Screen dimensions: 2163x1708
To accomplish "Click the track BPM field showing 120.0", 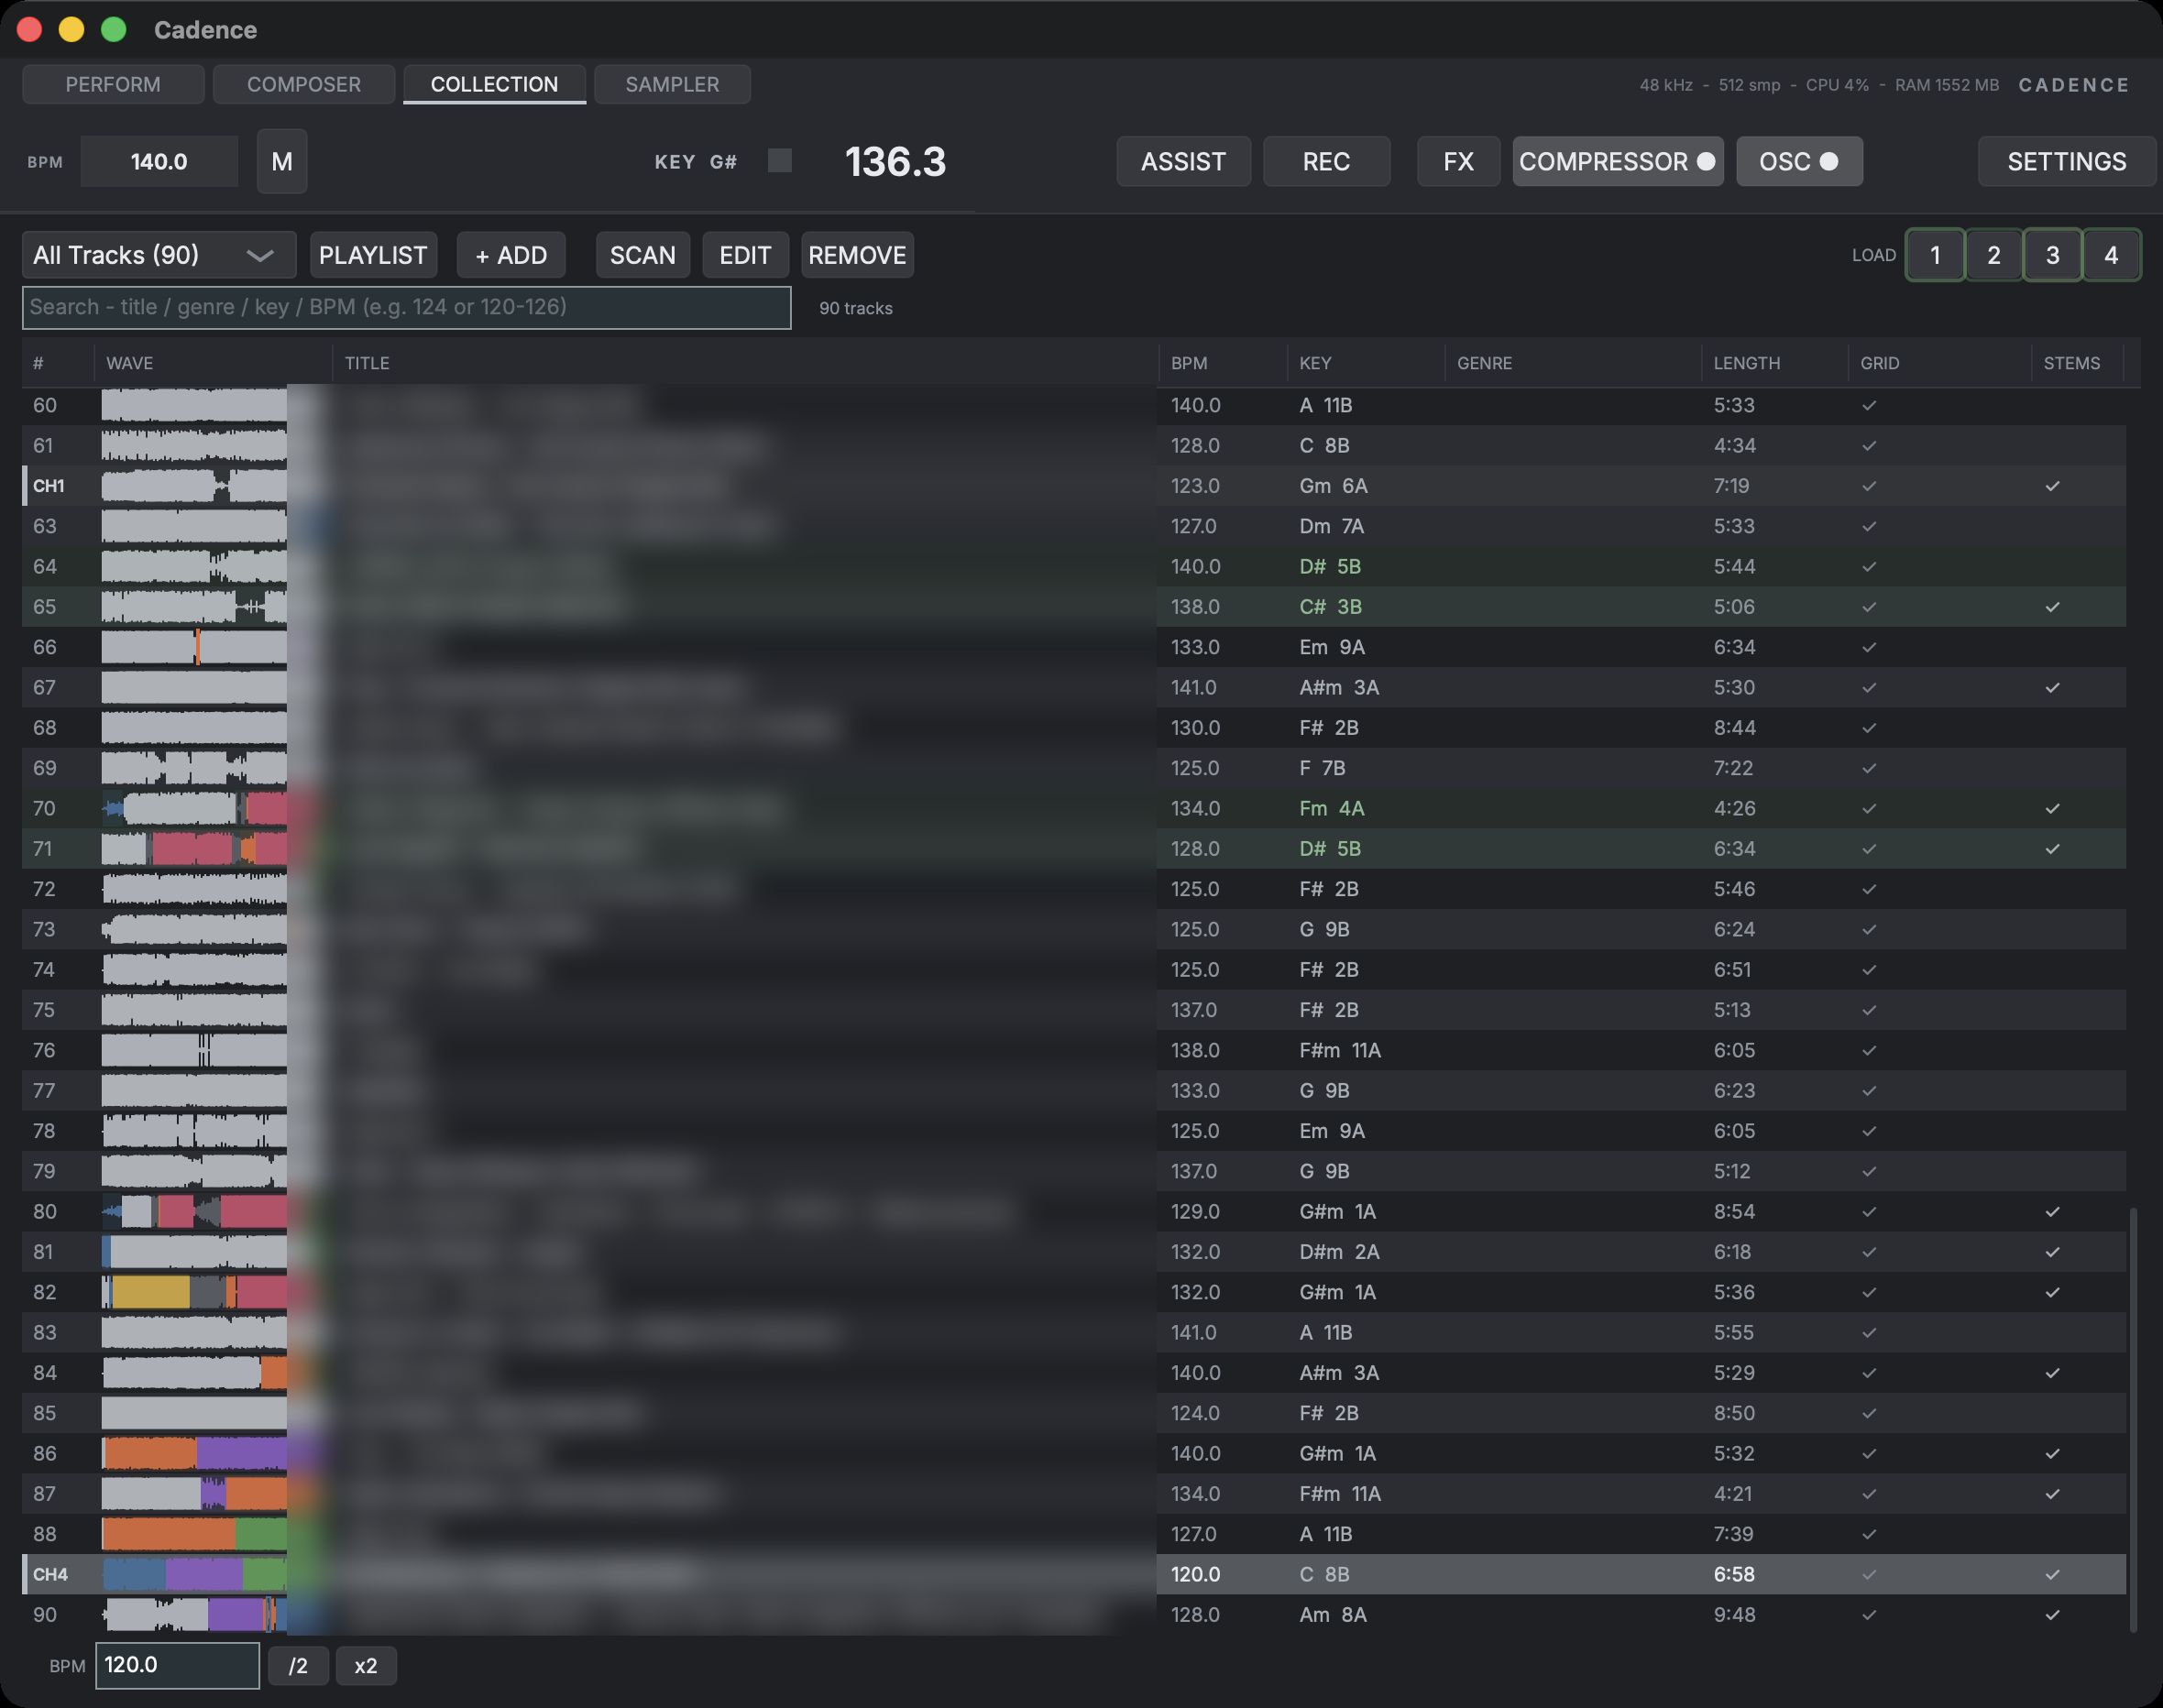I will [x=177, y=1665].
